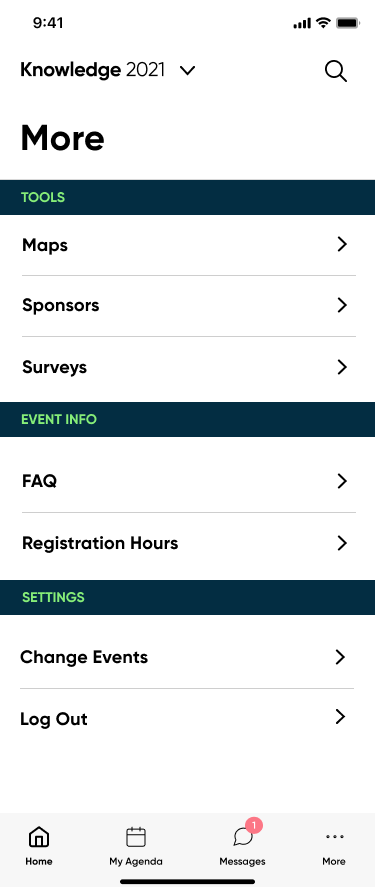Tap the home indicator bar at bottom
The image size is (375, 887).
(187, 881)
